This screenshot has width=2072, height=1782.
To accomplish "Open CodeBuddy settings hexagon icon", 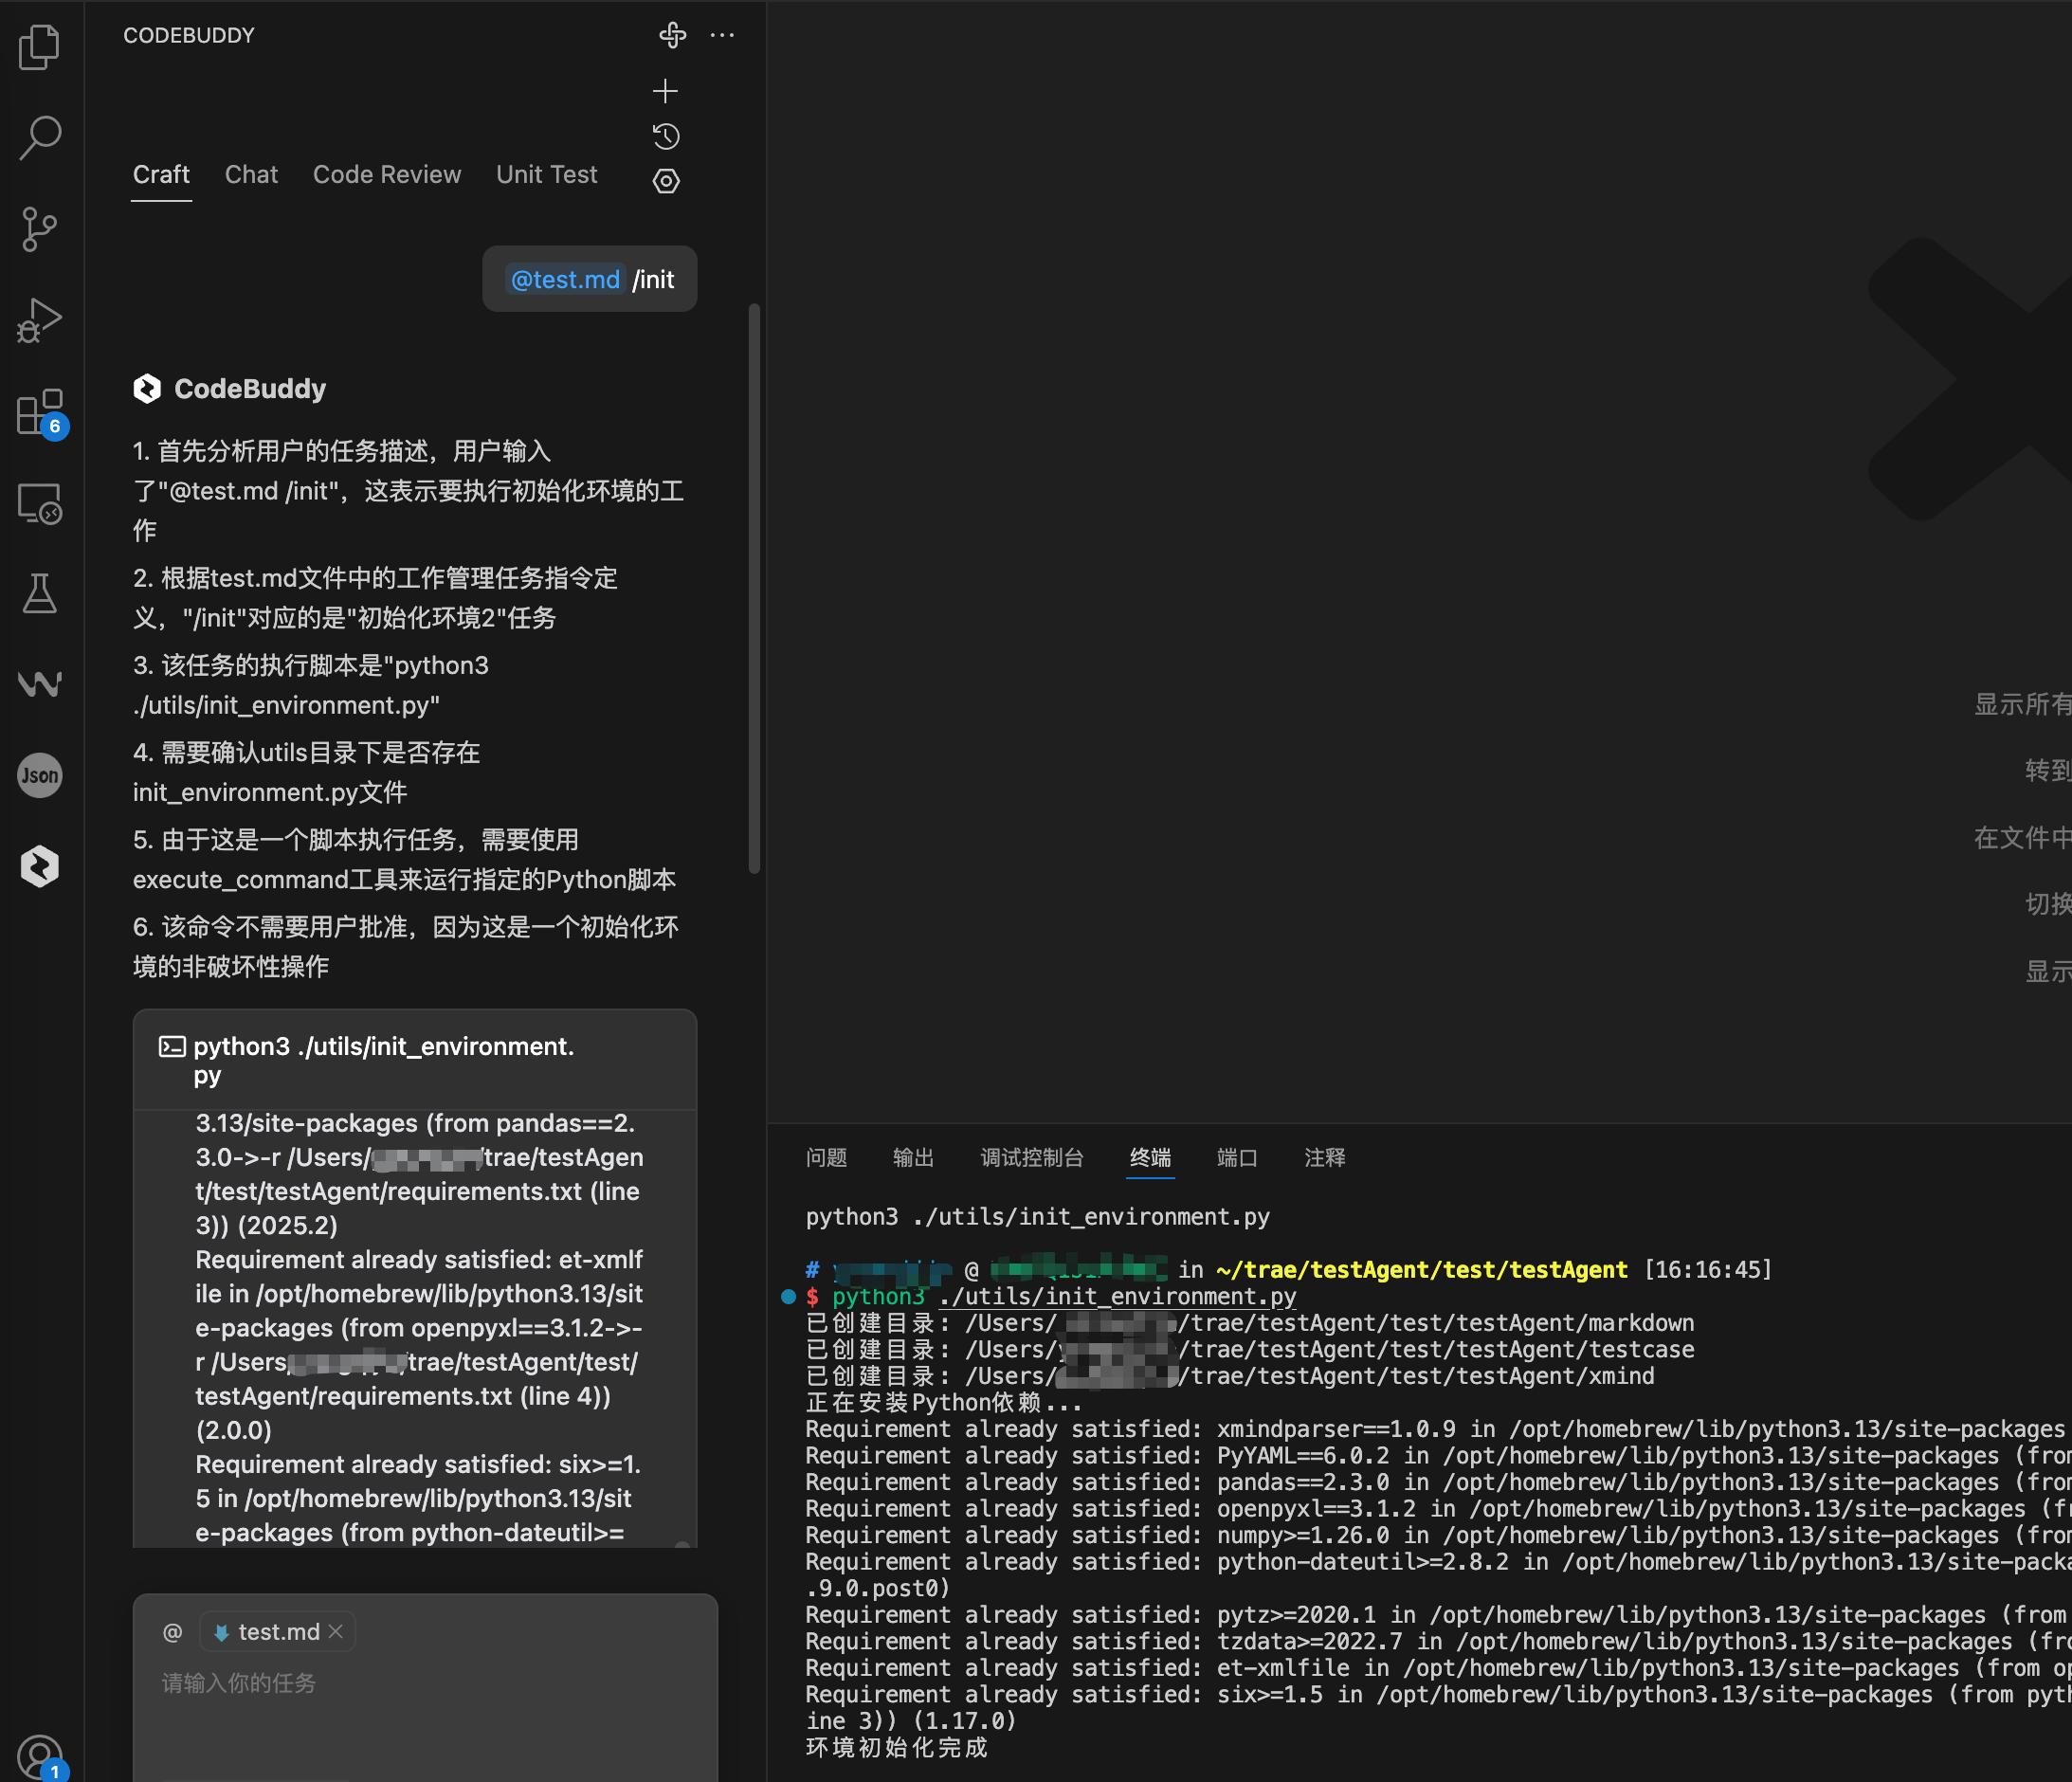I will coord(666,181).
